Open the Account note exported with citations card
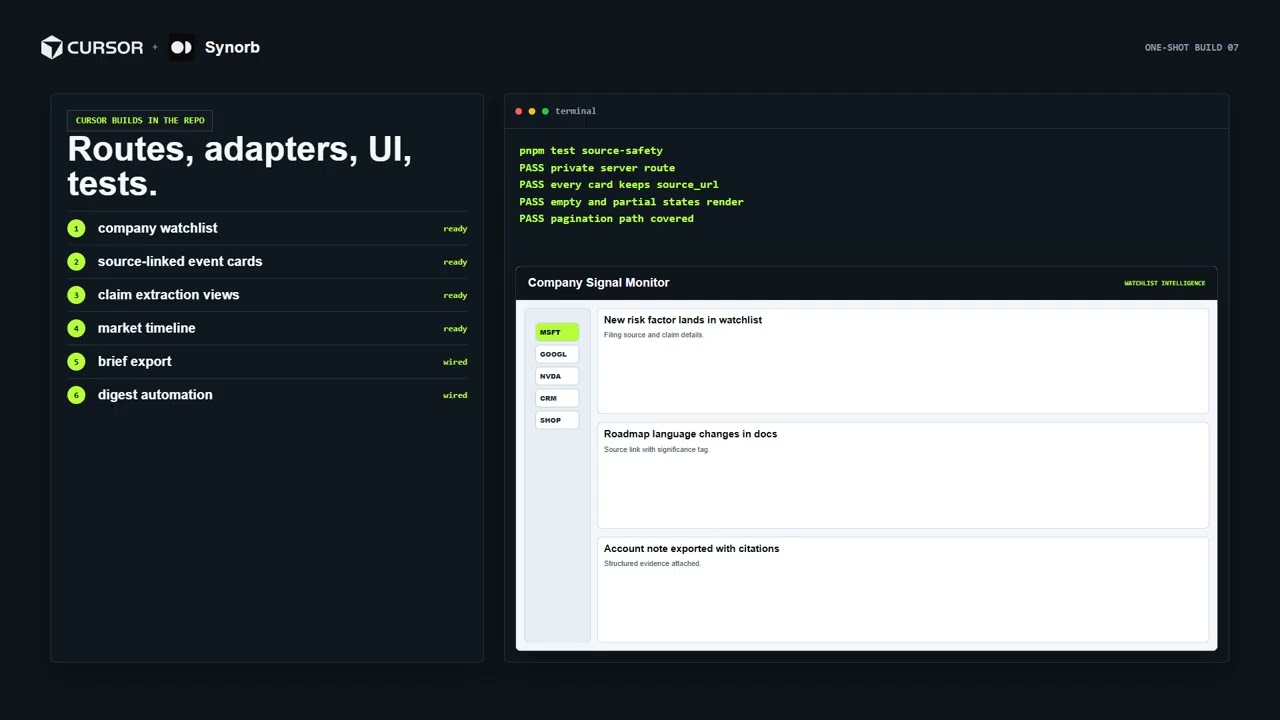 [903, 589]
